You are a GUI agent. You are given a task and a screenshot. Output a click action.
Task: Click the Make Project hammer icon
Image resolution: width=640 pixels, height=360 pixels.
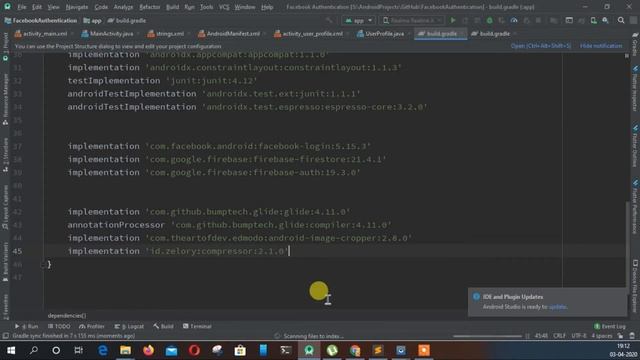tap(329, 20)
